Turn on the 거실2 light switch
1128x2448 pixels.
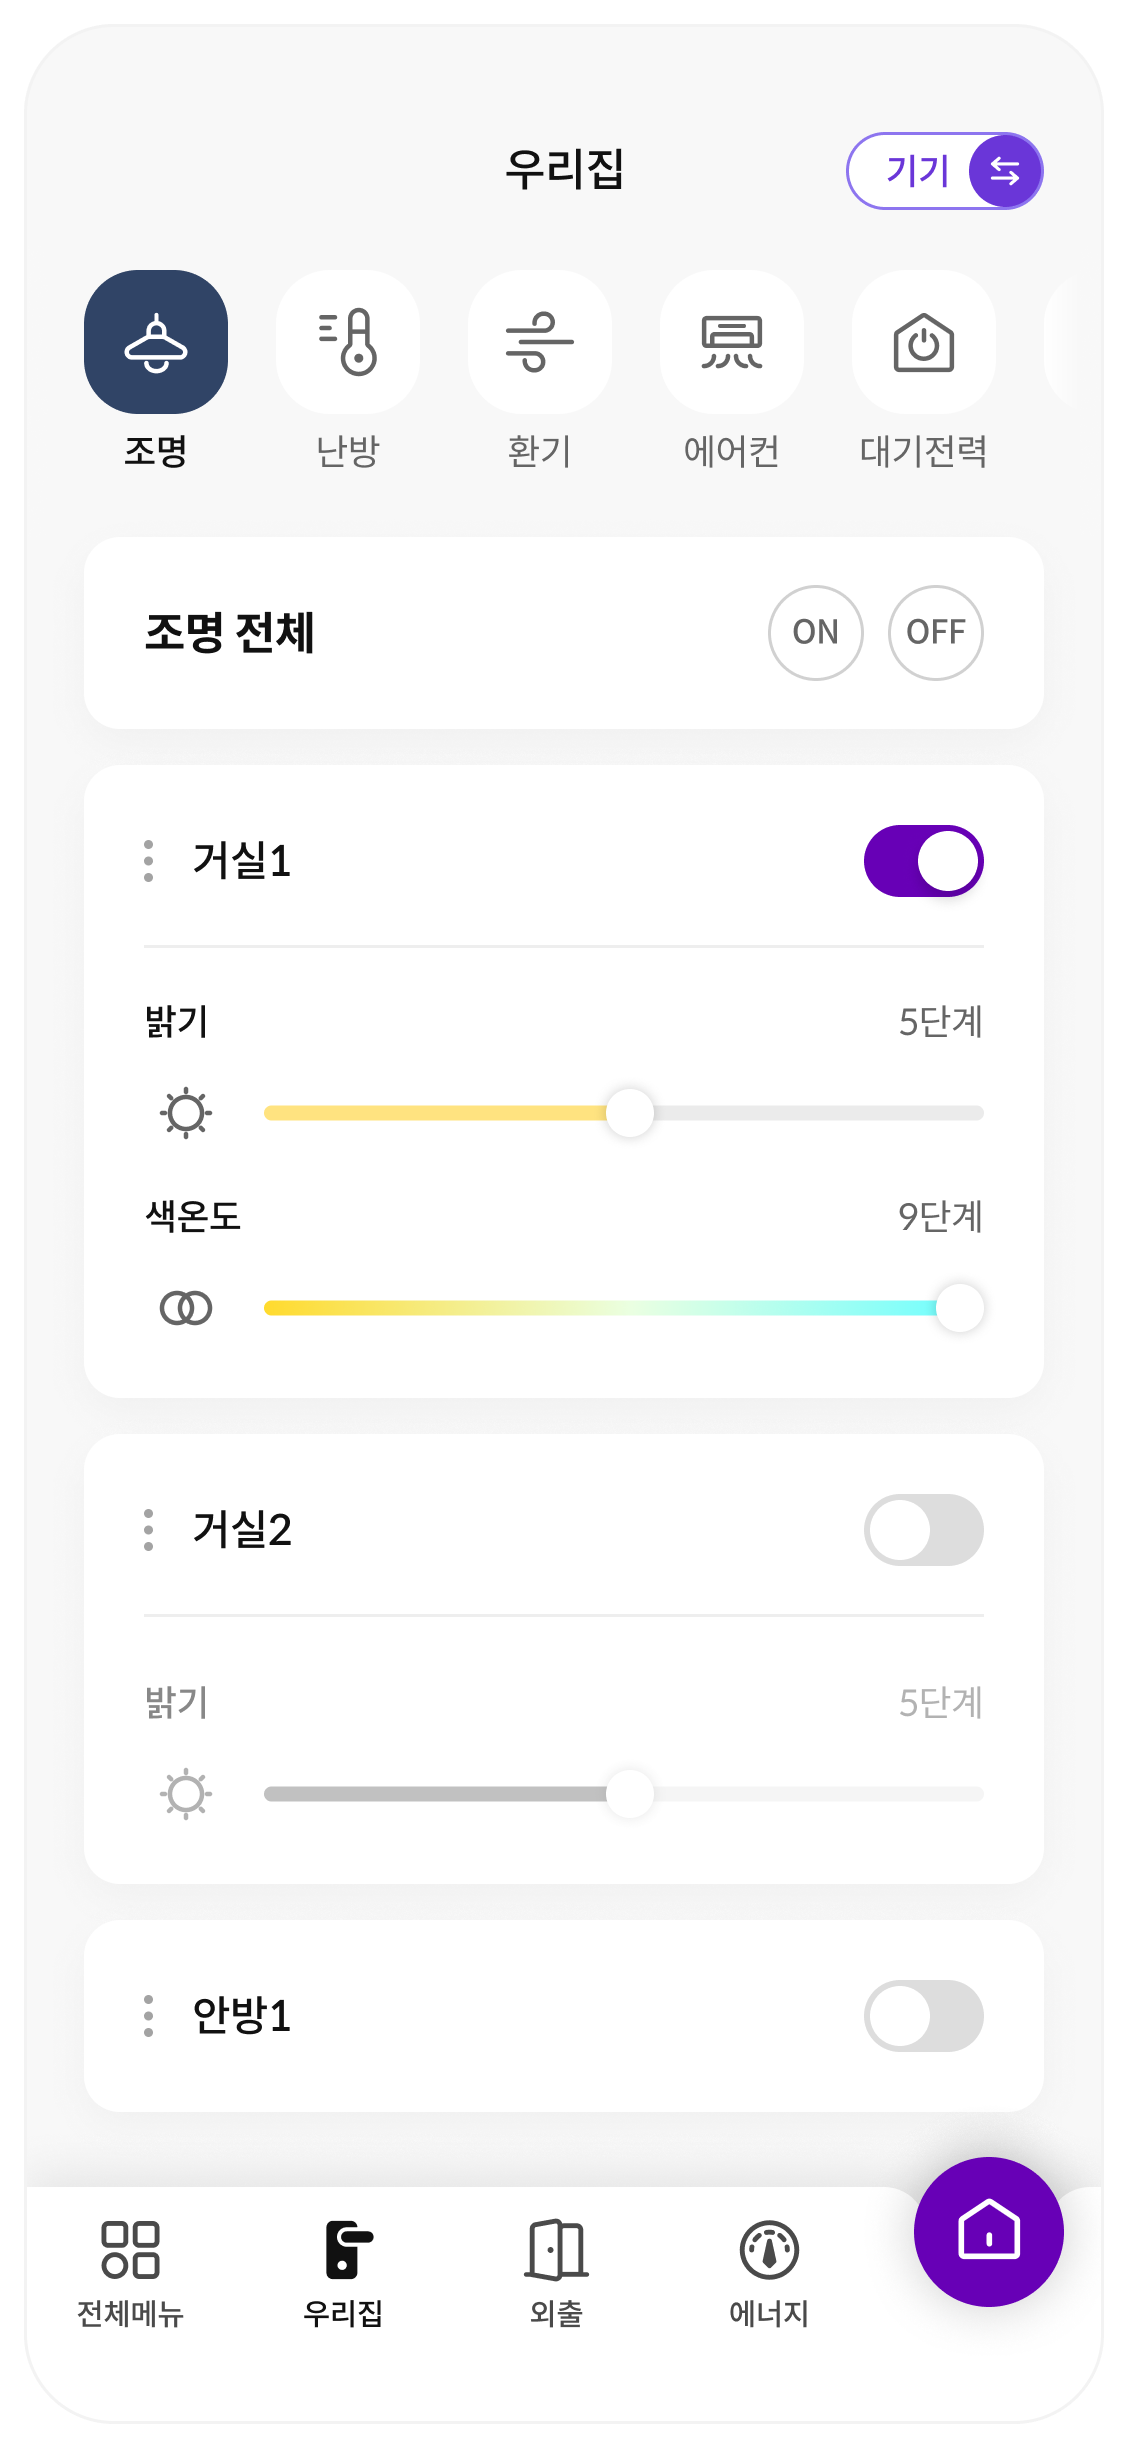pos(923,1530)
